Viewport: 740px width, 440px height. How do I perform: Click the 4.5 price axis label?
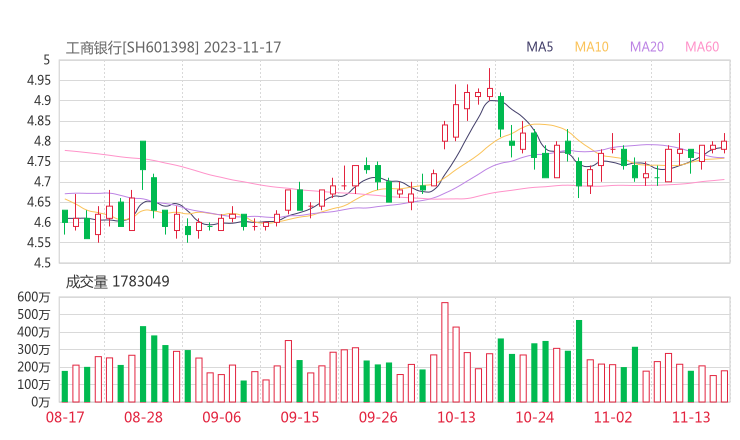(42, 262)
